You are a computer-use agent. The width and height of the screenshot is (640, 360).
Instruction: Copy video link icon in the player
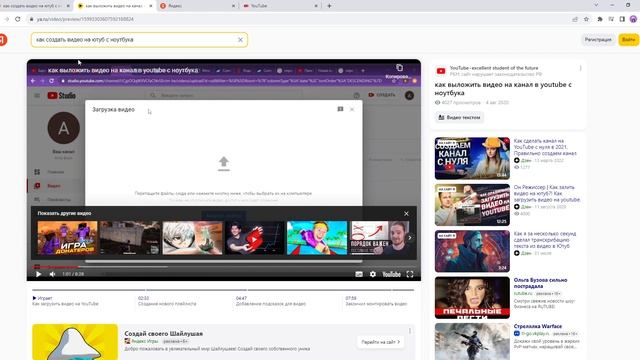(399, 67)
